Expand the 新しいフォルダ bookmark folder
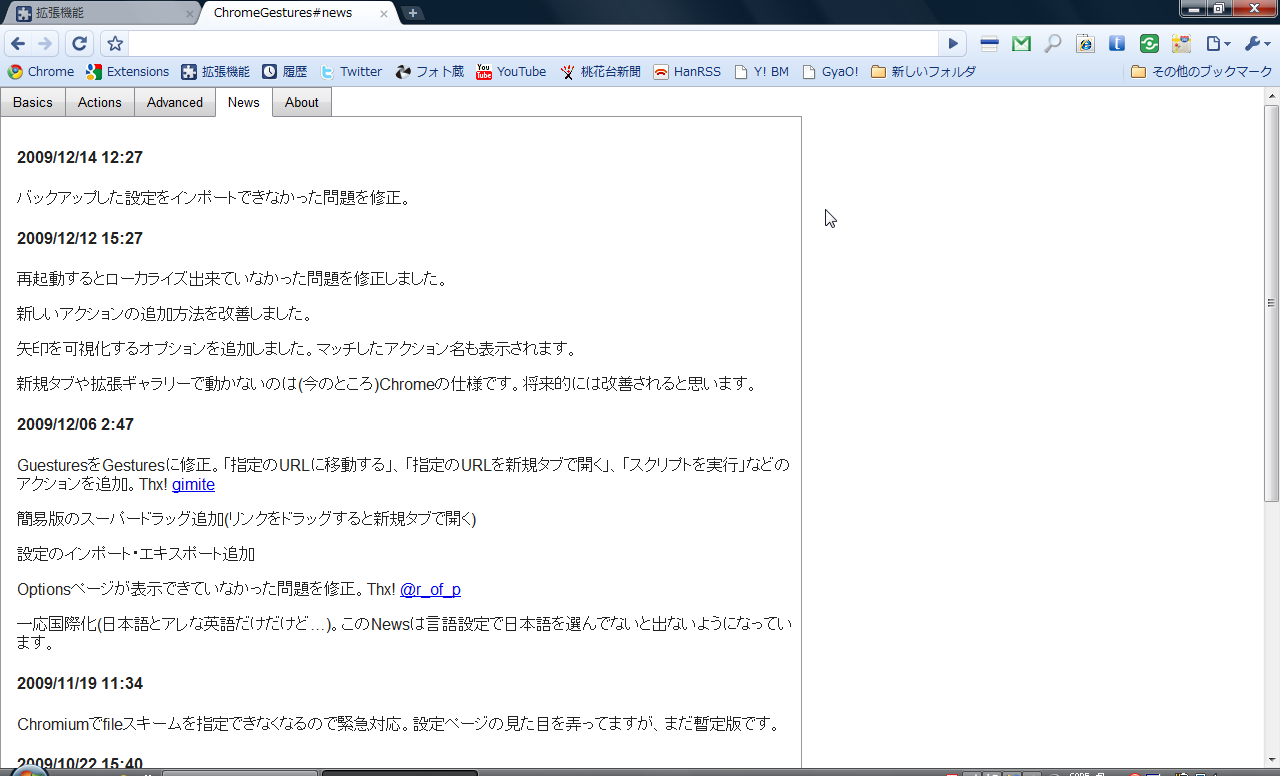1280x776 pixels. coord(923,72)
